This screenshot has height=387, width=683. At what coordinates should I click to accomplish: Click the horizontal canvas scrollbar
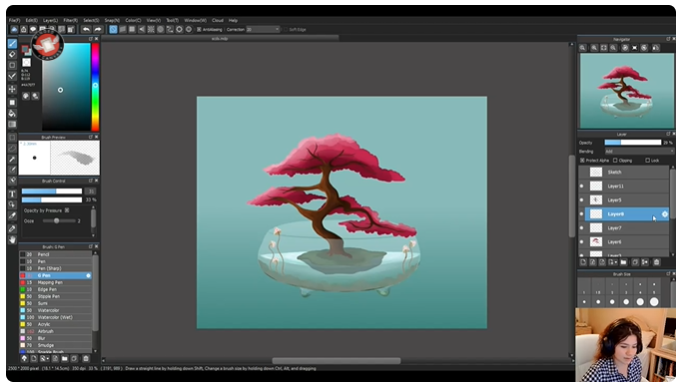pos(336,361)
